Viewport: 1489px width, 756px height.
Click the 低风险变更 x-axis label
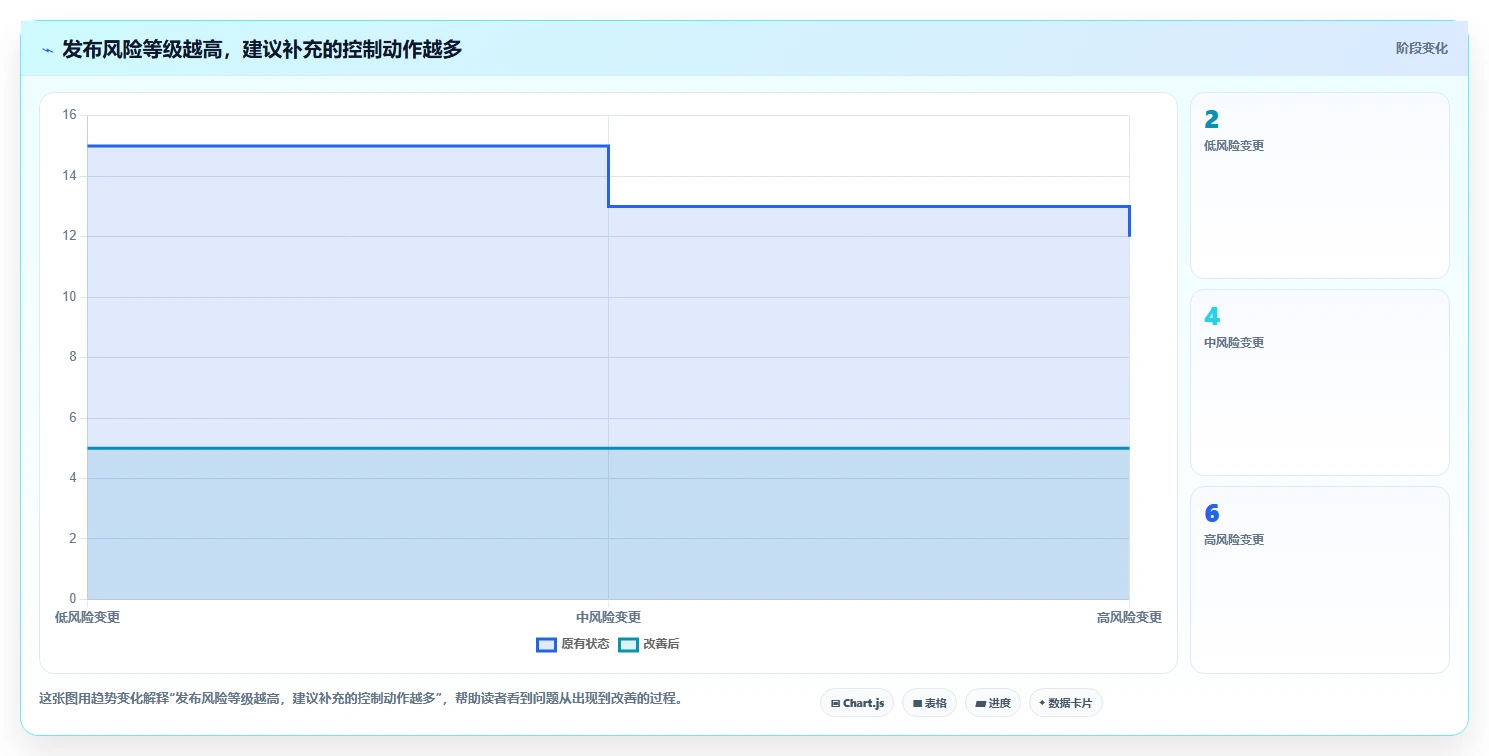88,618
